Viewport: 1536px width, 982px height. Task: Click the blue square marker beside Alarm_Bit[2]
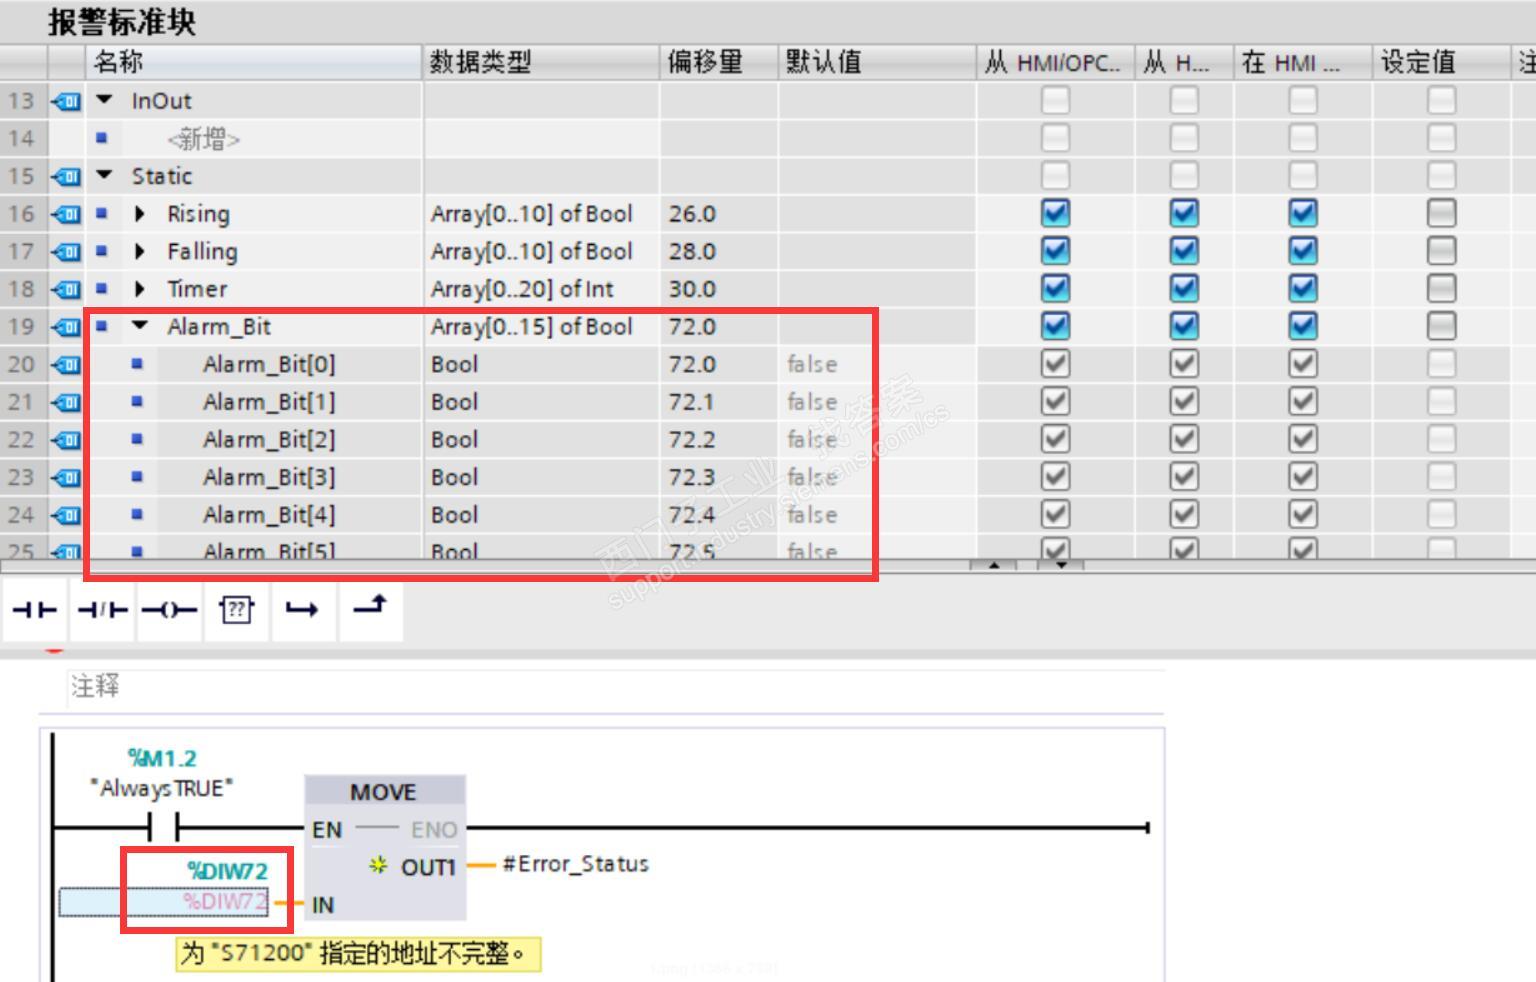coord(137,439)
